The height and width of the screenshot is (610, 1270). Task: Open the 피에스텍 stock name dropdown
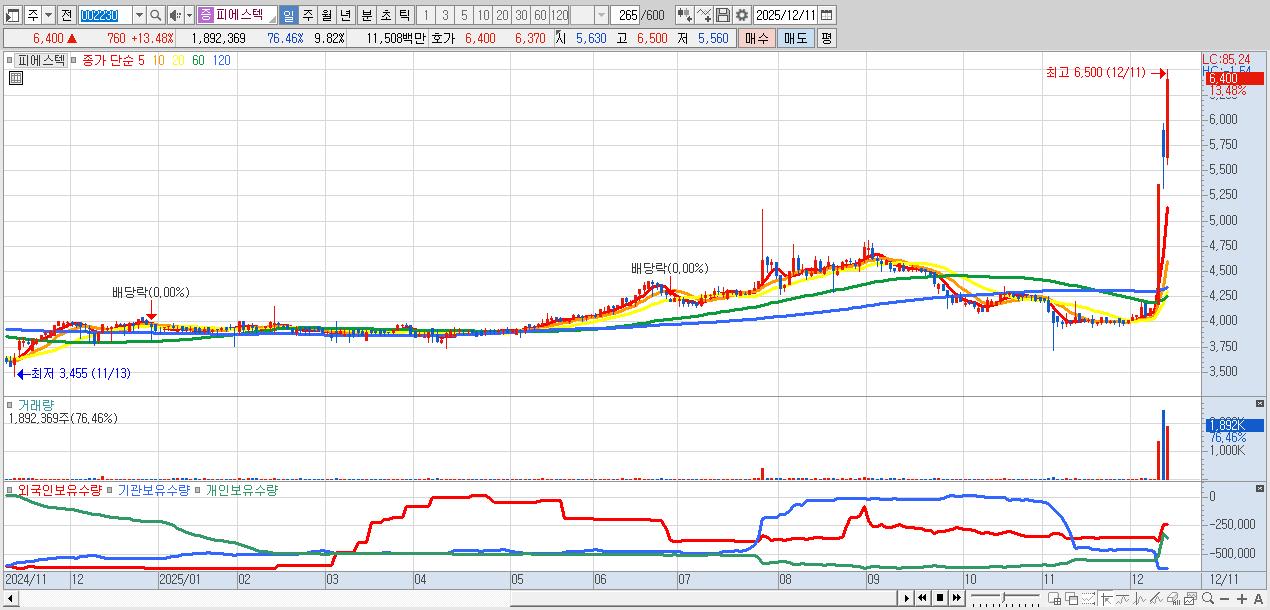point(236,15)
